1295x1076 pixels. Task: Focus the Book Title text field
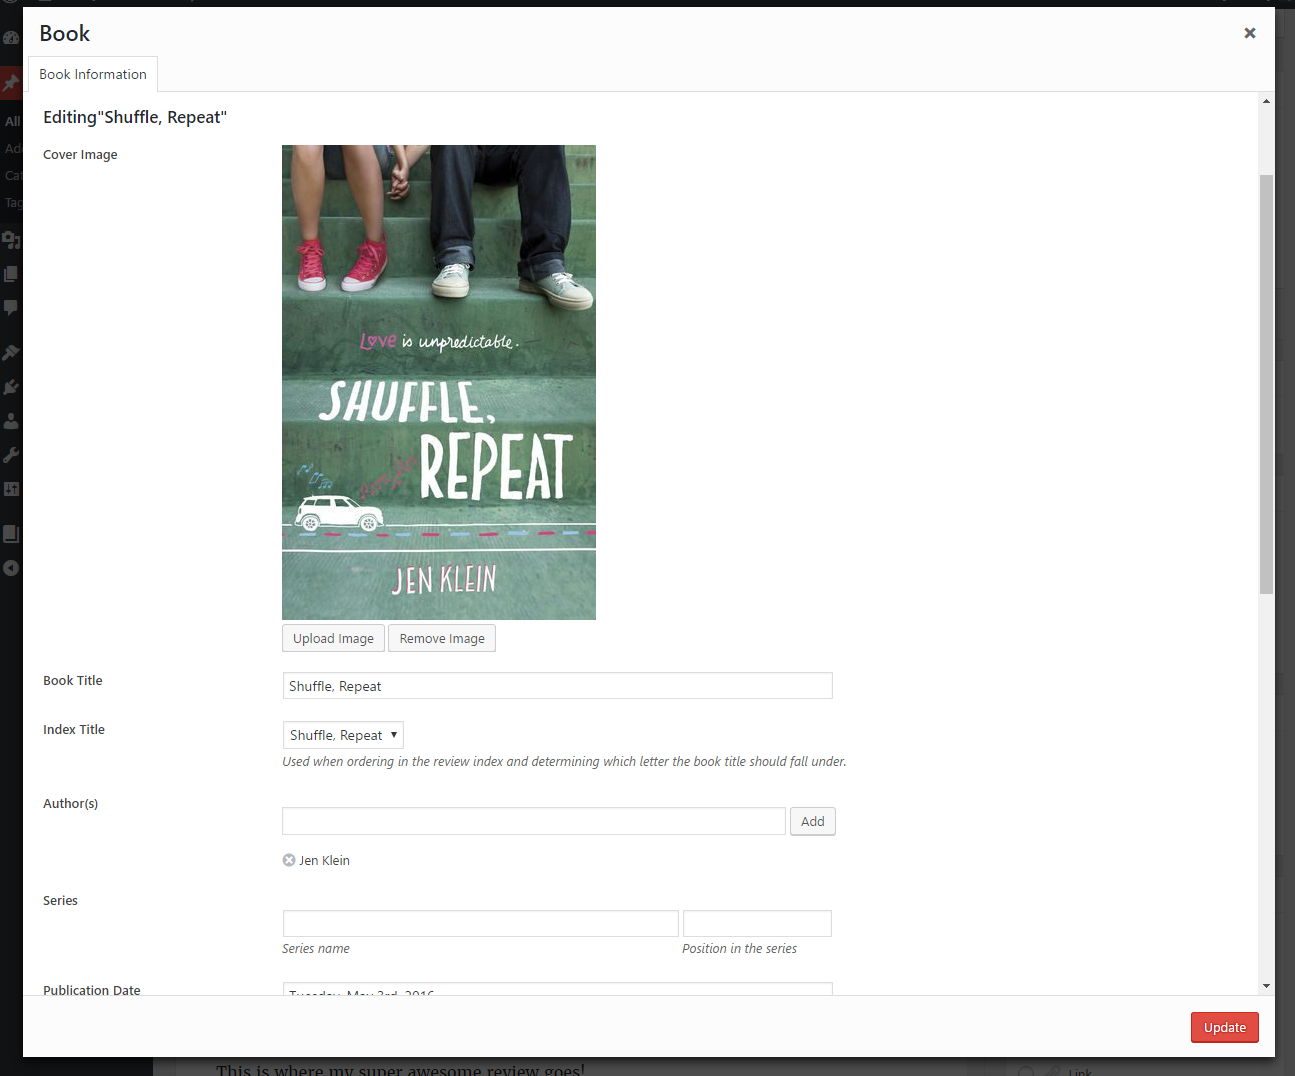pyautogui.click(x=557, y=686)
